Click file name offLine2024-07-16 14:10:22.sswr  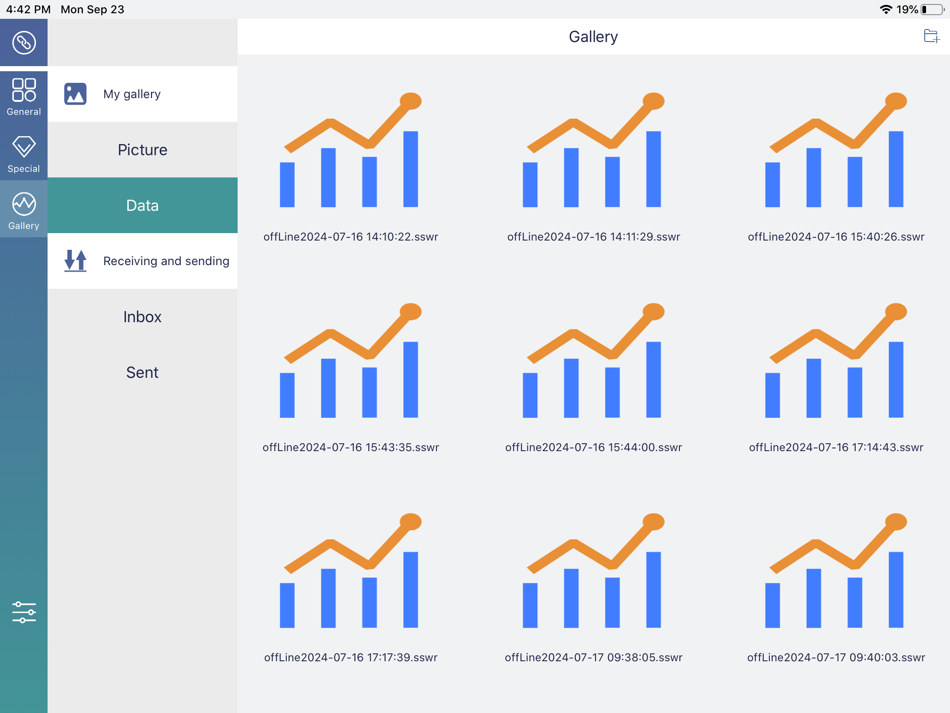point(351,237)
